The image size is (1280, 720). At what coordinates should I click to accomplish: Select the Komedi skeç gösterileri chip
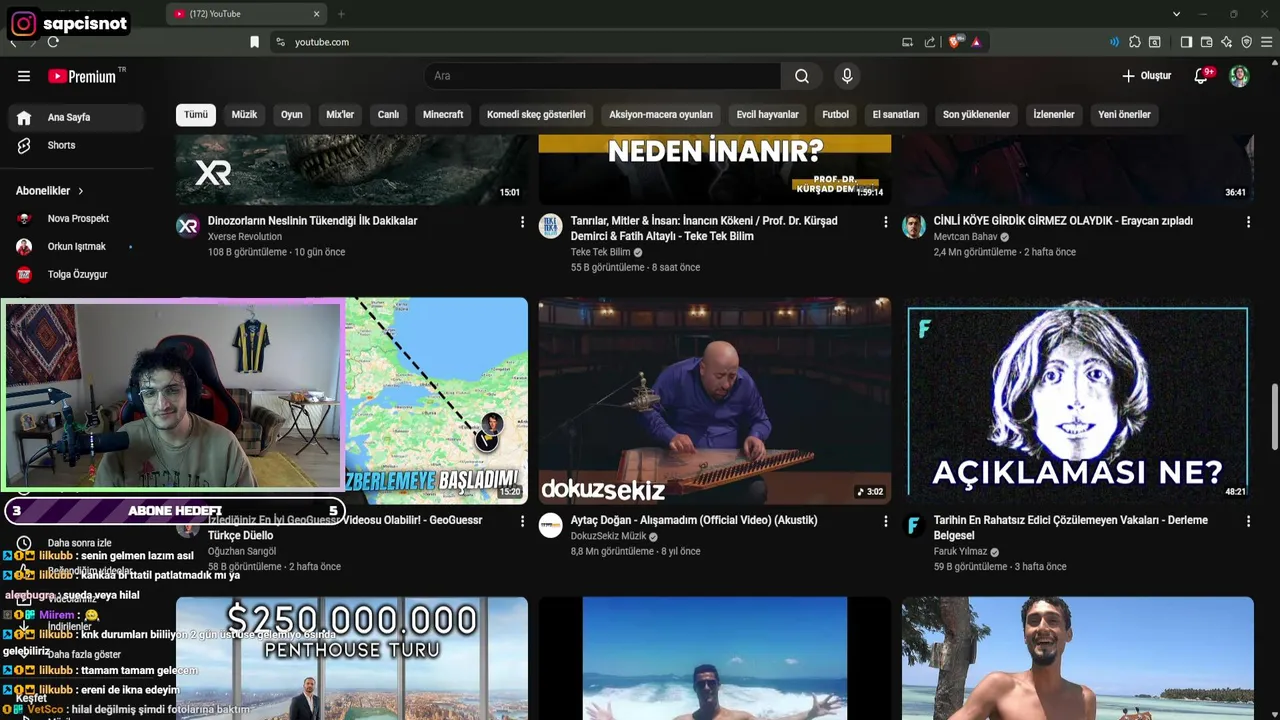click(x=536, y=115)
